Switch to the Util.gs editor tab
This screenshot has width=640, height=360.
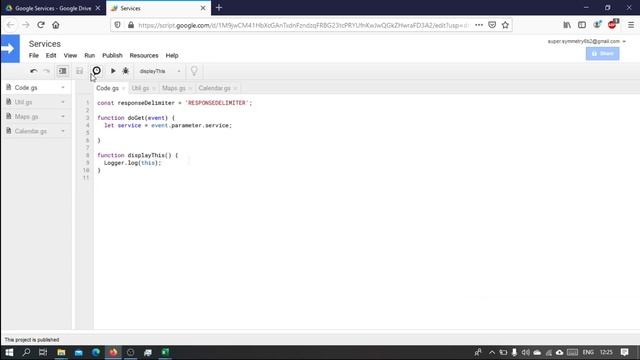[x=140, y=88]
